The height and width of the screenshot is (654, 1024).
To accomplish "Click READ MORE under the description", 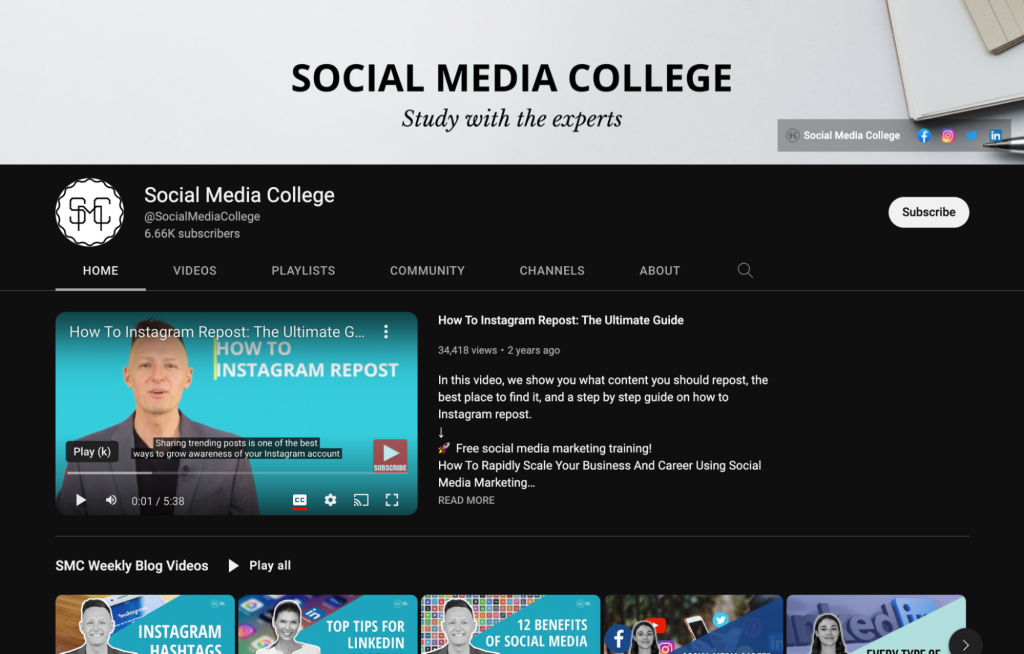I will coord(466,500).
